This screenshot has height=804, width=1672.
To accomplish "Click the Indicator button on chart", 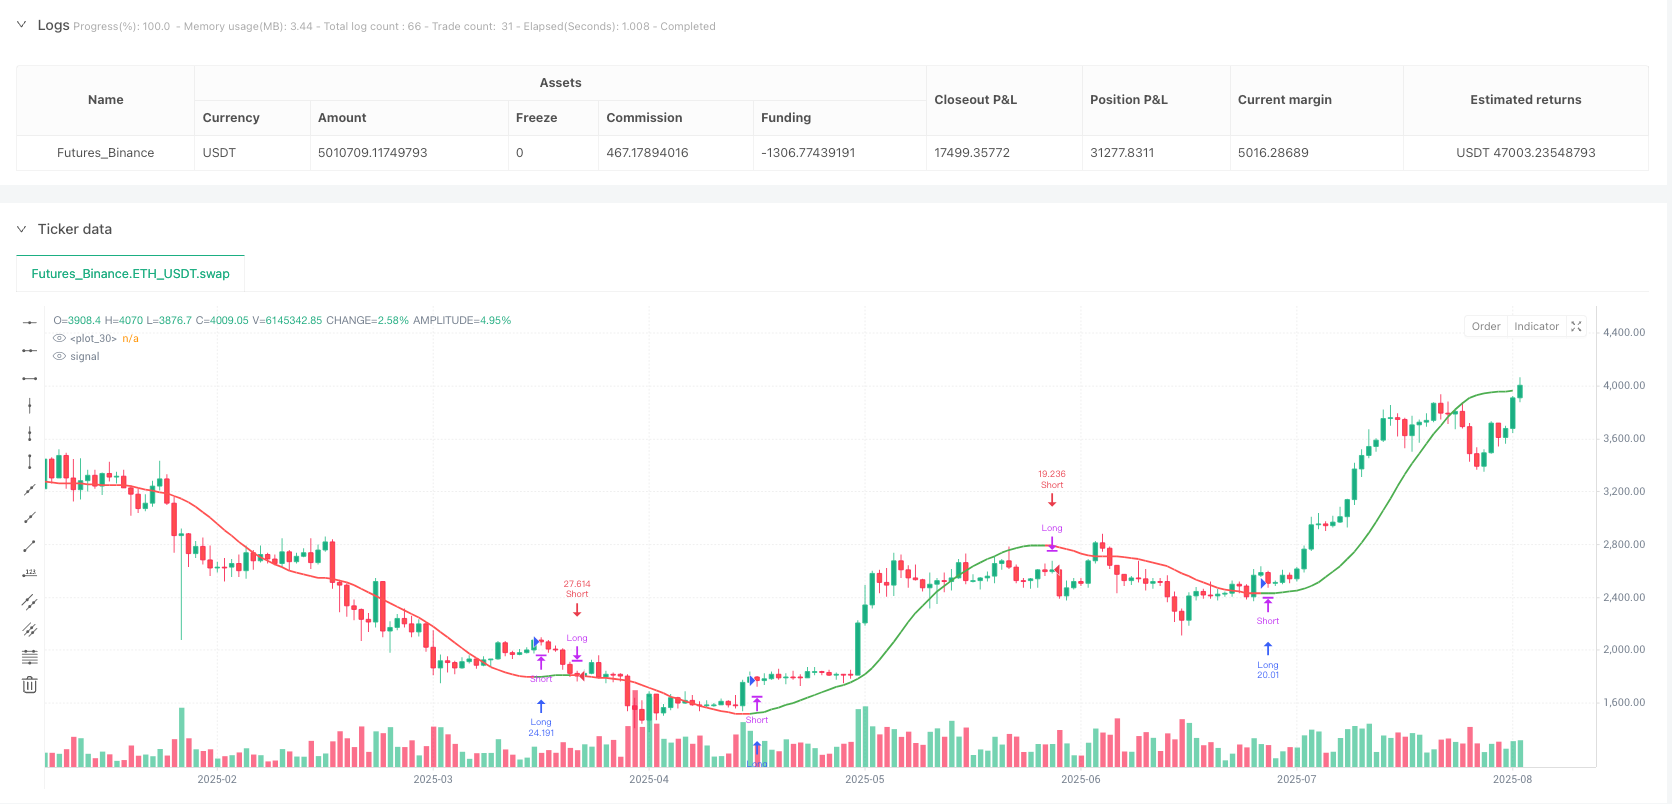I will (x=1536, y=326).
